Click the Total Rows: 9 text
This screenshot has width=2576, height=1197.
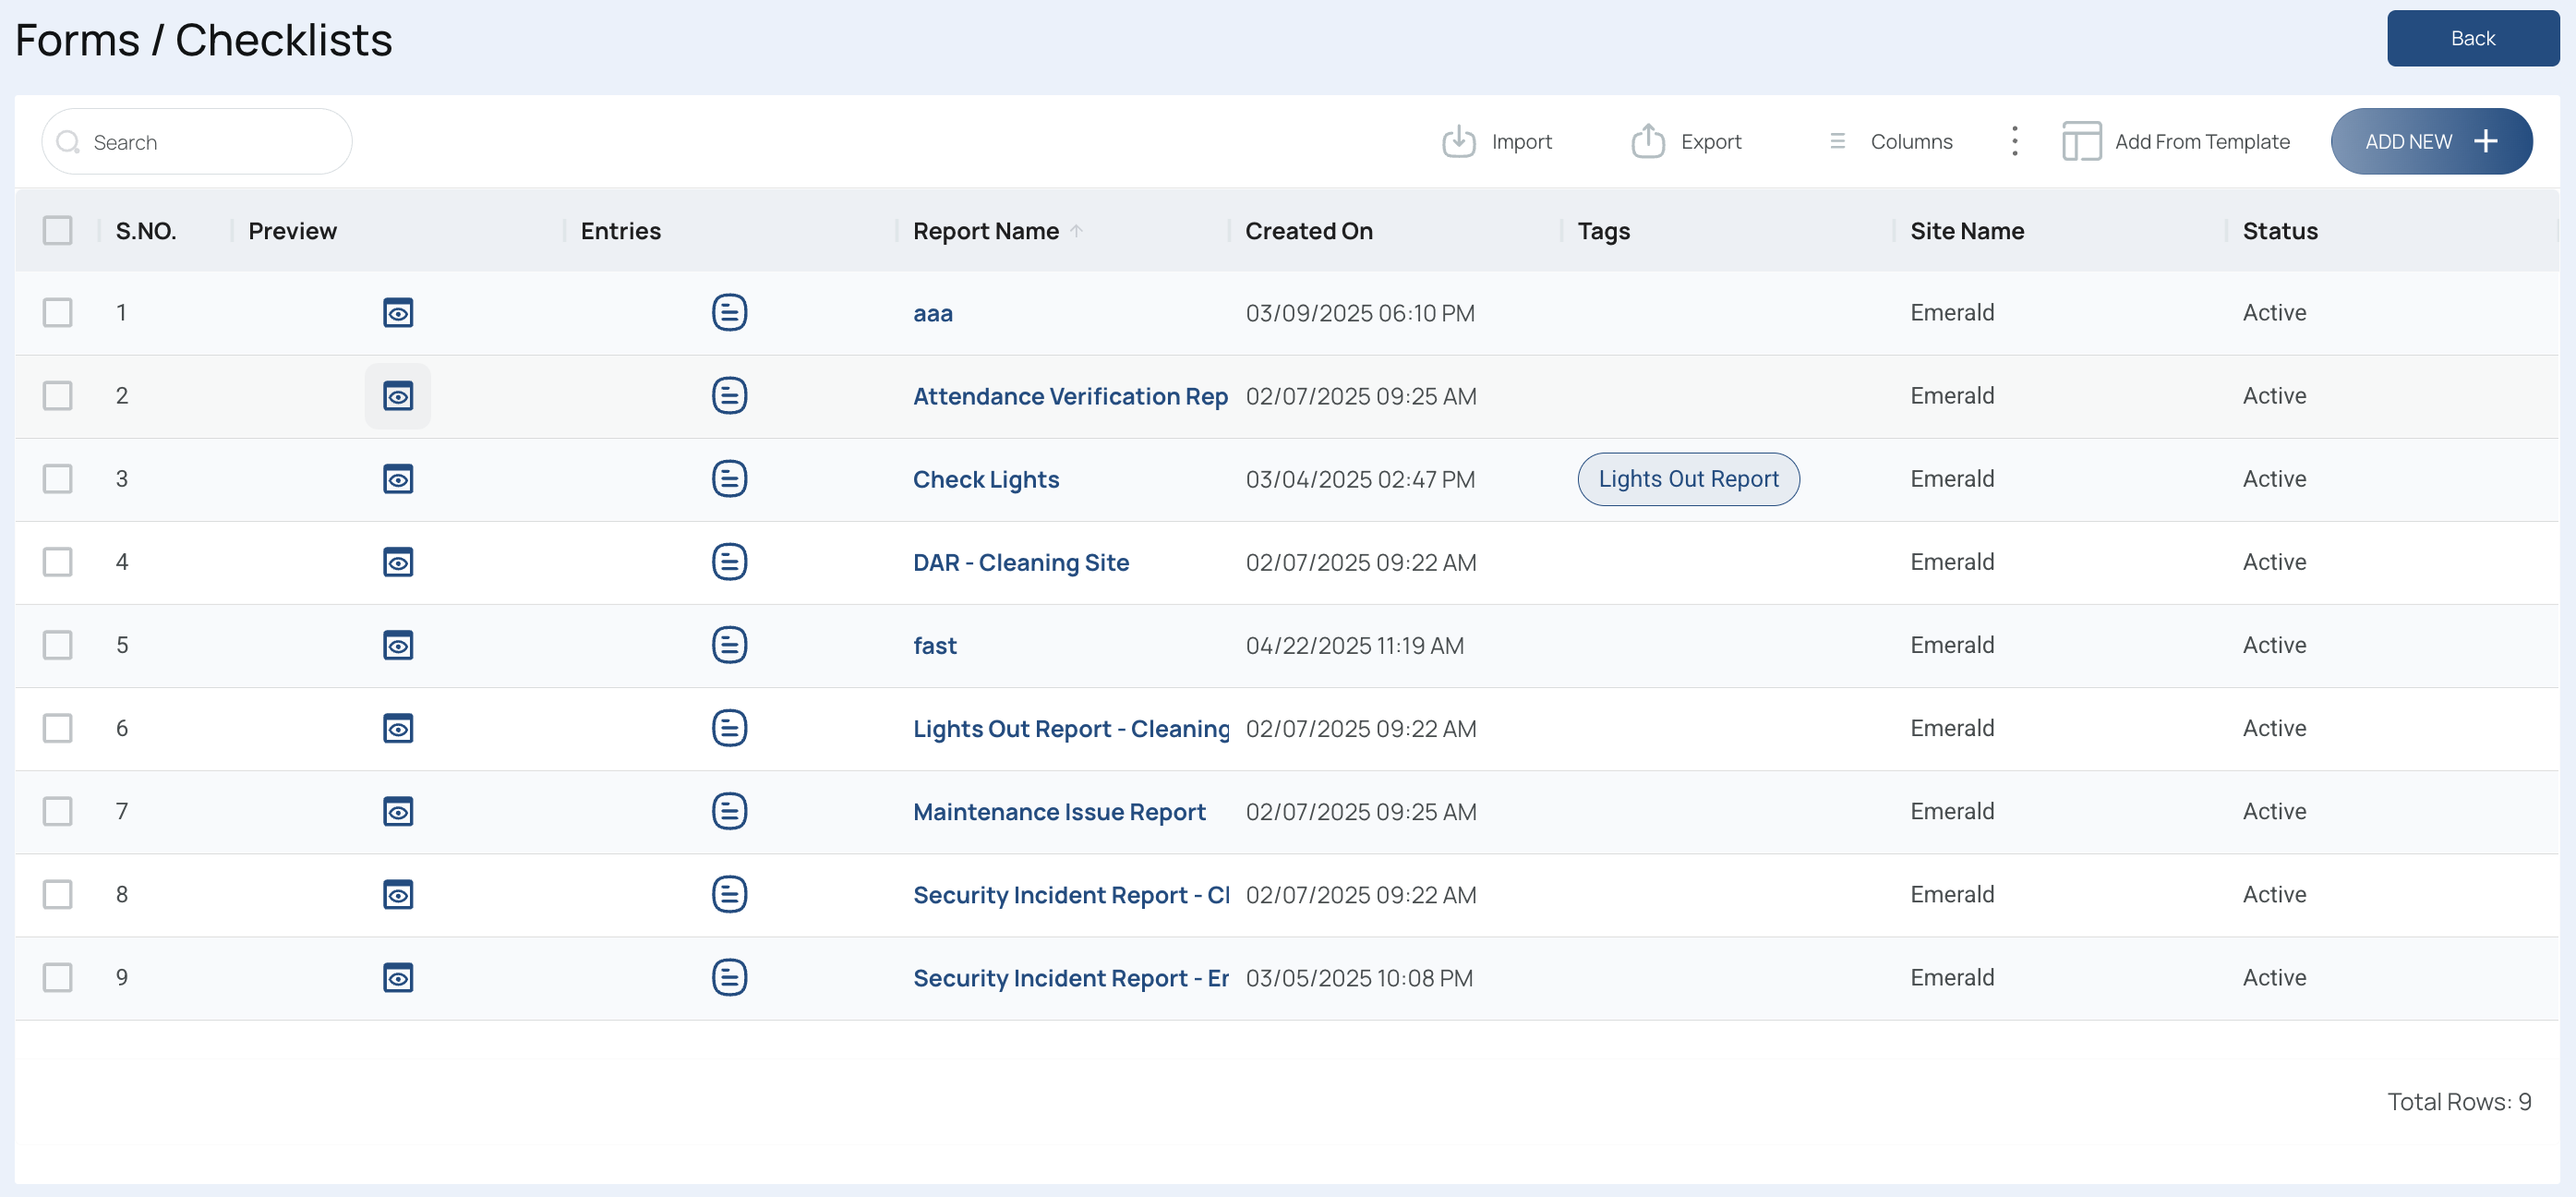click(x=2458, y=1101)
